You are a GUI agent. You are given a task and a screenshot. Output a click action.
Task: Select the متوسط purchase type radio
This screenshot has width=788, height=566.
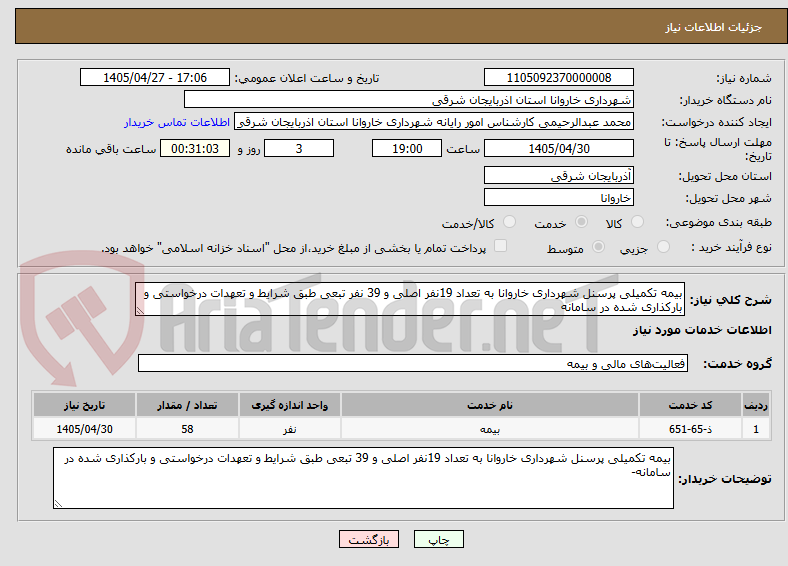(x=599, y=246)
